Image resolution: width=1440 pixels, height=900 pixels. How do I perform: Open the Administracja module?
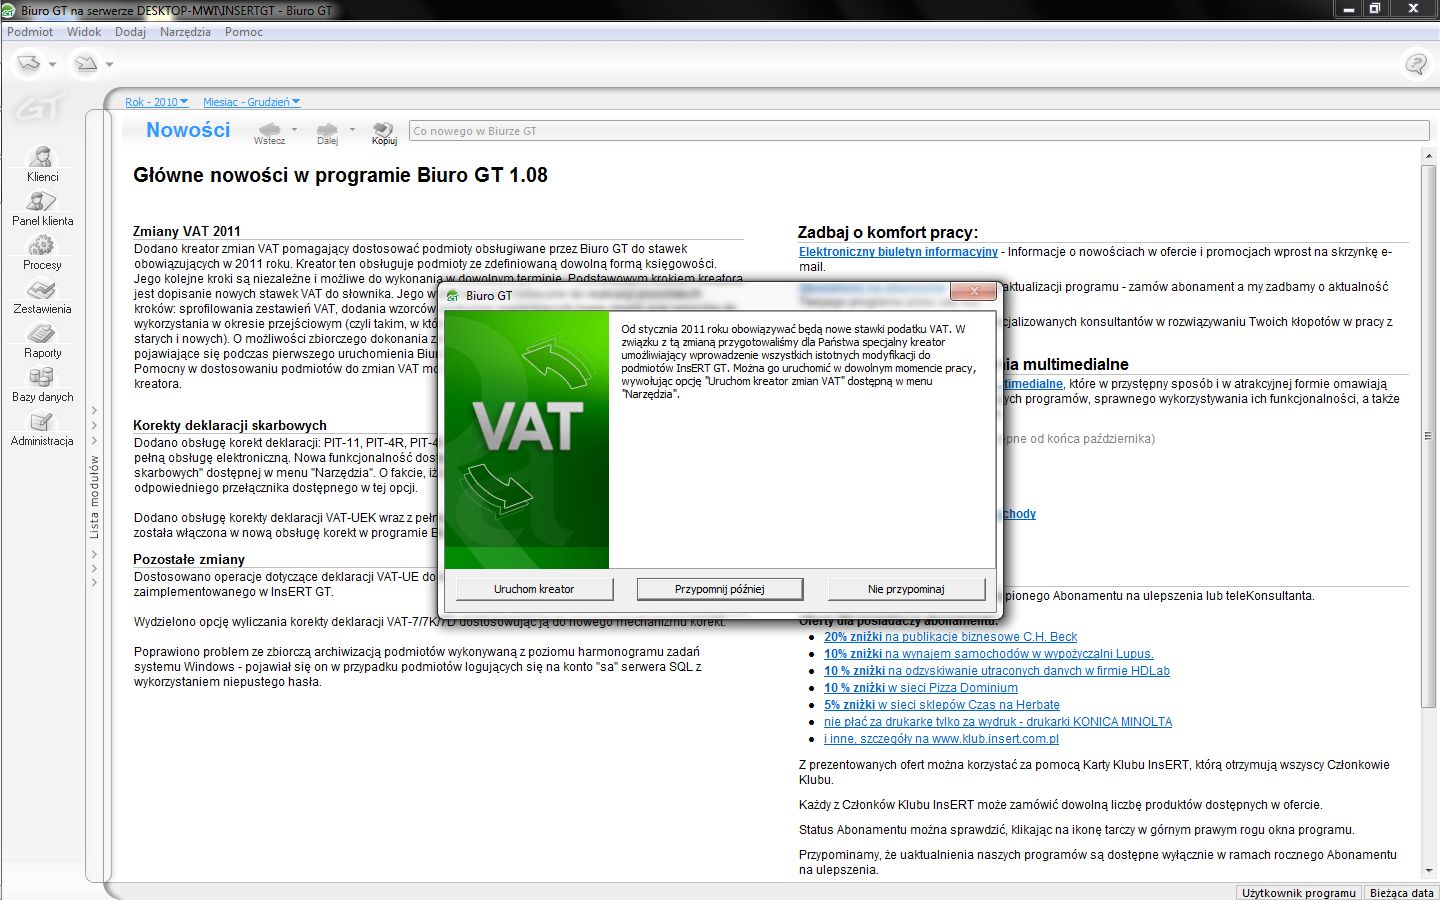(42, 428)
